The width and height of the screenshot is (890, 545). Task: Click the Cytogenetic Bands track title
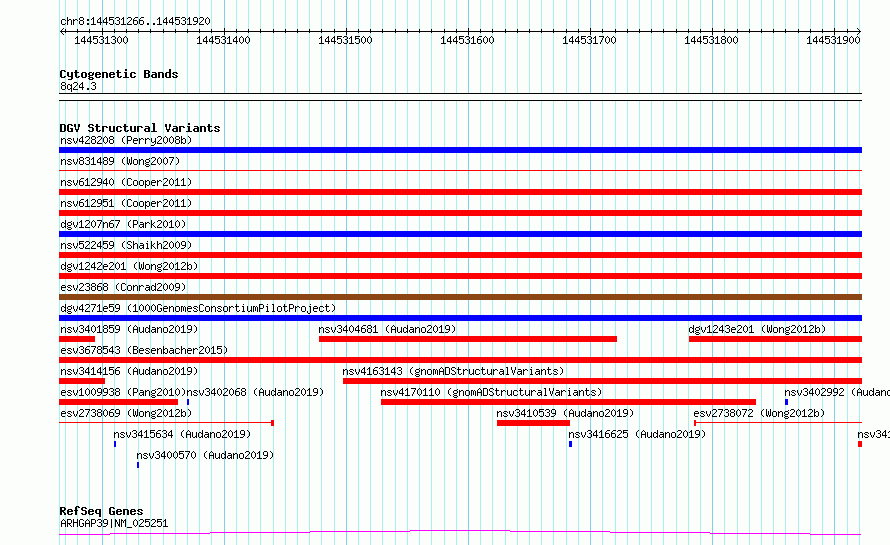click(119, 74)
